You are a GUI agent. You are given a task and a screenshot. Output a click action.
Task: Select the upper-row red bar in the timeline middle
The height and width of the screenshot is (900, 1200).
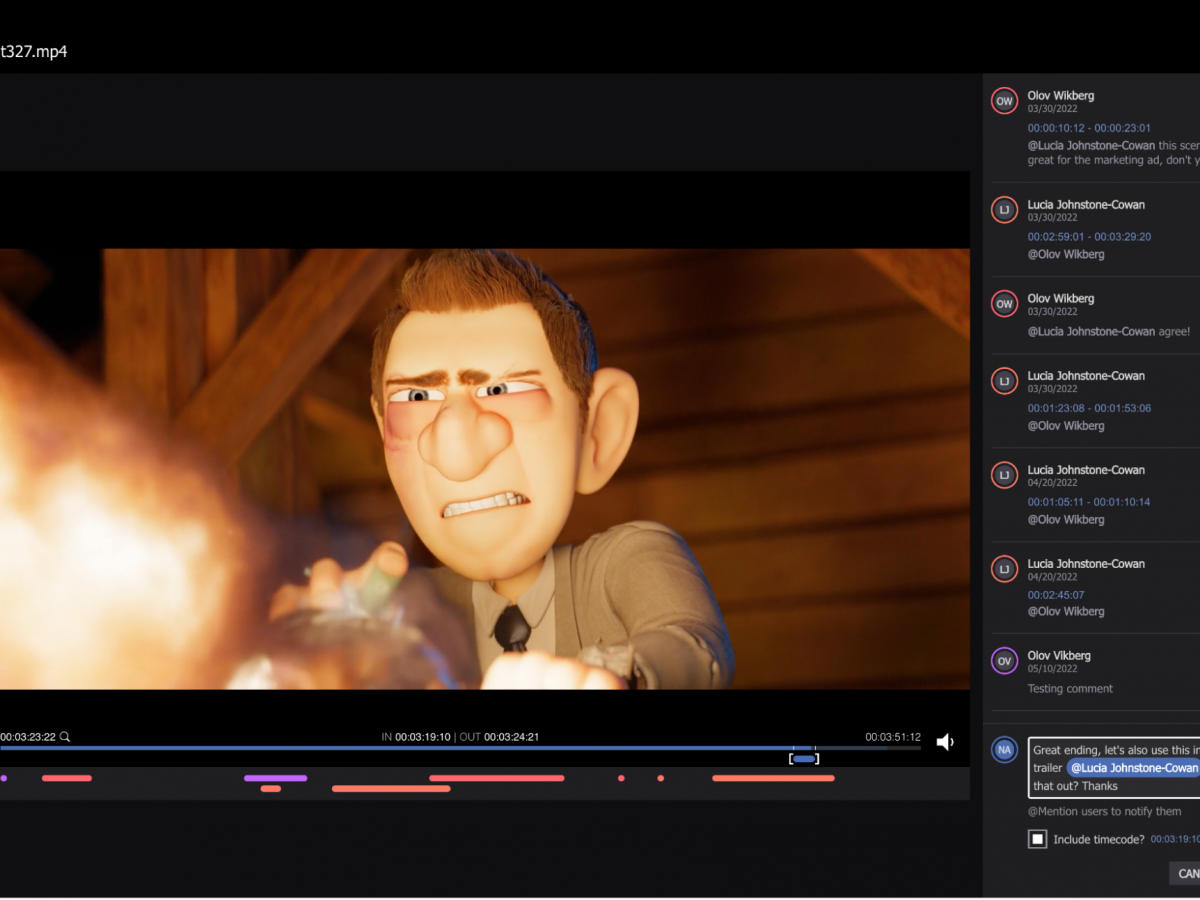[497, 778]
